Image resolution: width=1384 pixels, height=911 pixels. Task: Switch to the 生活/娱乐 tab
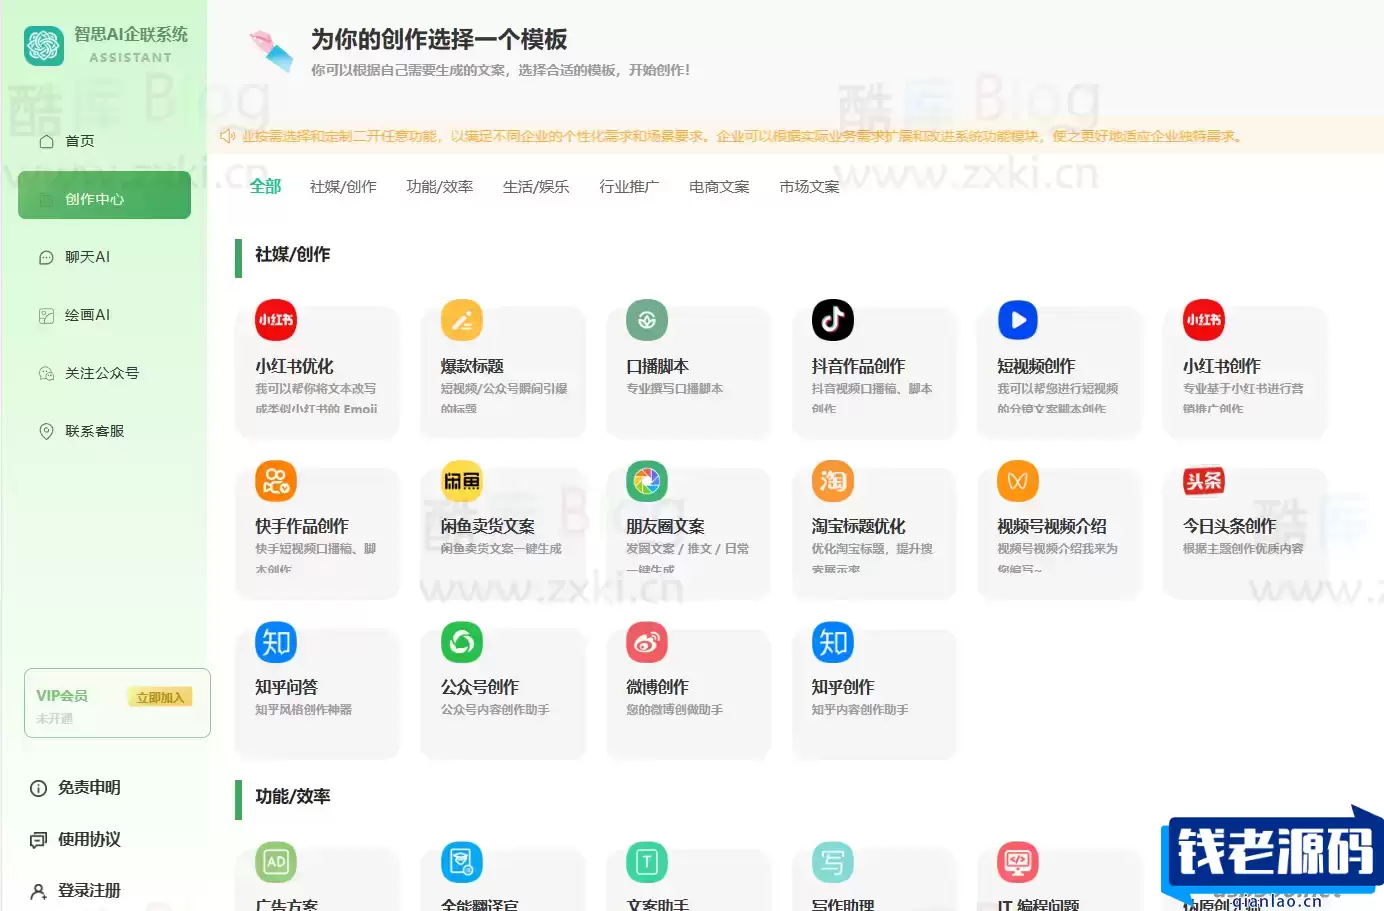pos(536,186)
